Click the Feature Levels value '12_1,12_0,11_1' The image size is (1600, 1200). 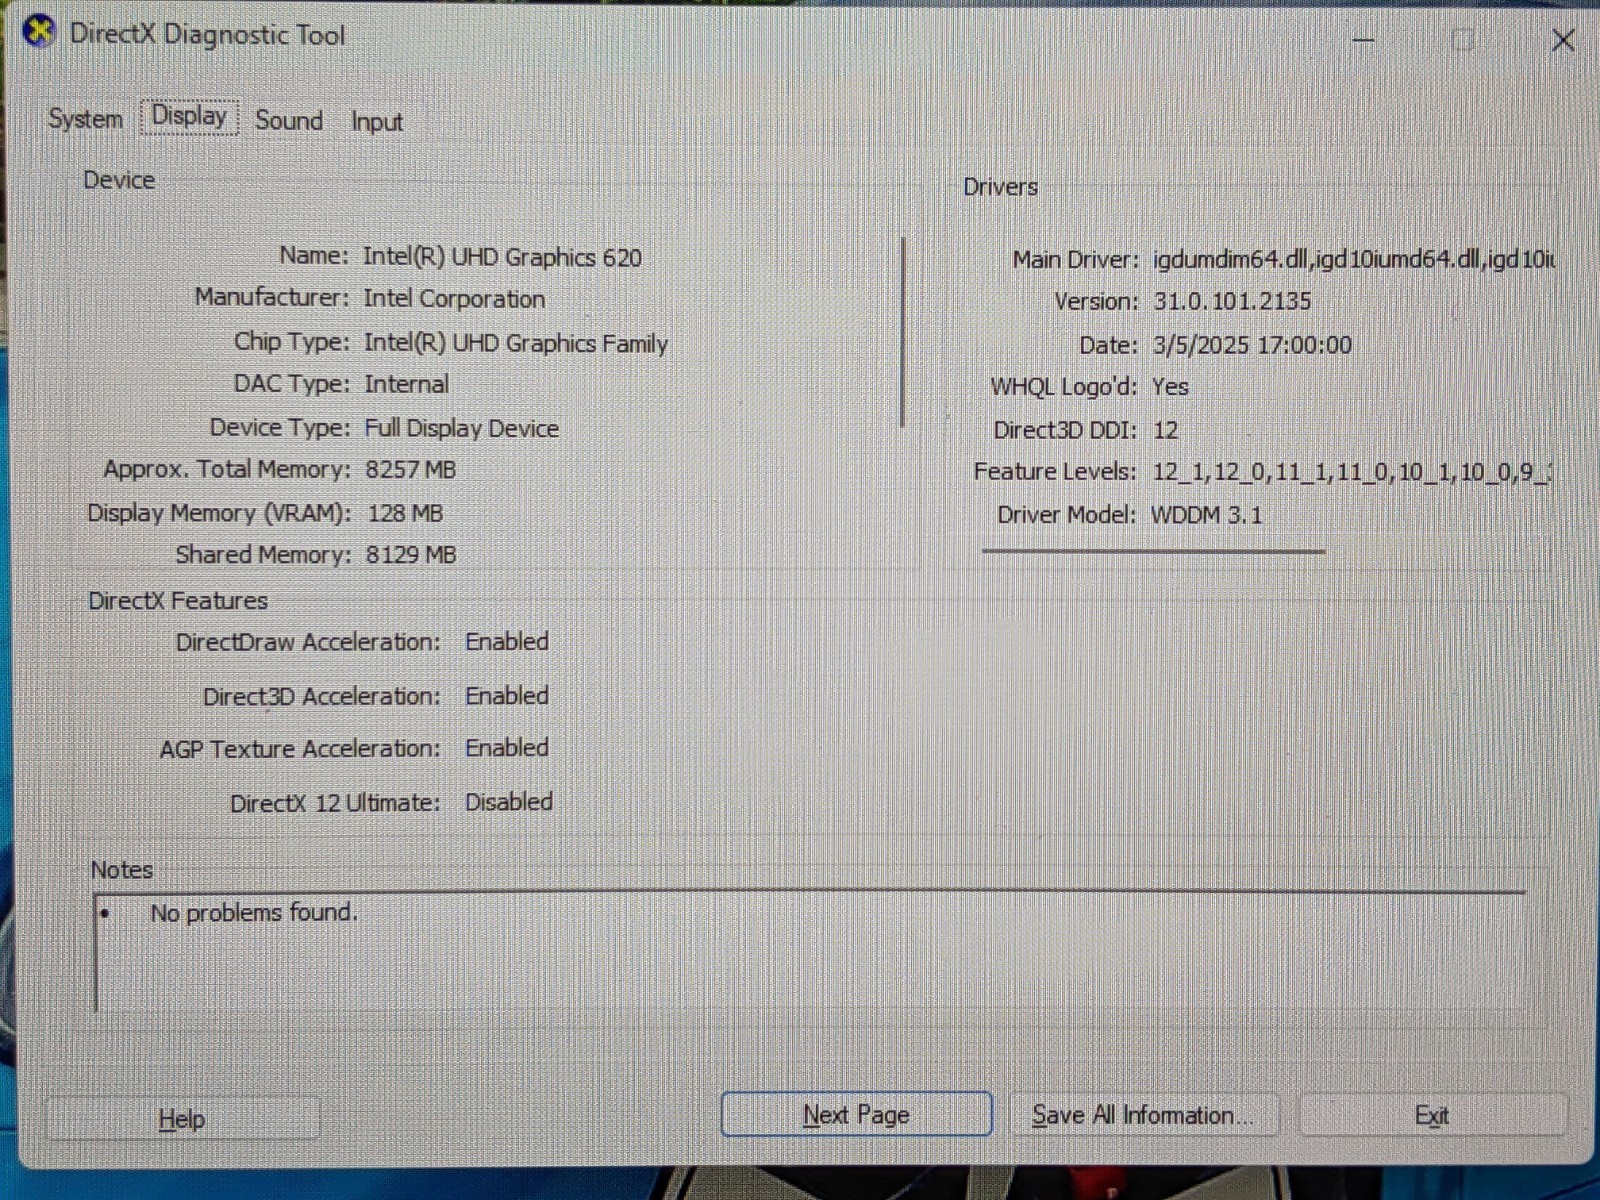[1351, 472]
